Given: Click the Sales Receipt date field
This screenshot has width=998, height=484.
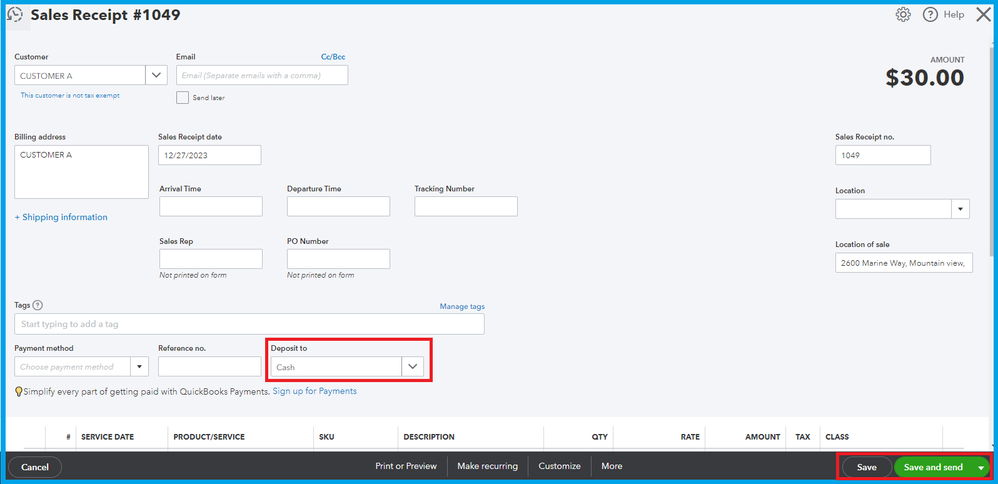Looking at the screenshot, I should pos(210,155).
